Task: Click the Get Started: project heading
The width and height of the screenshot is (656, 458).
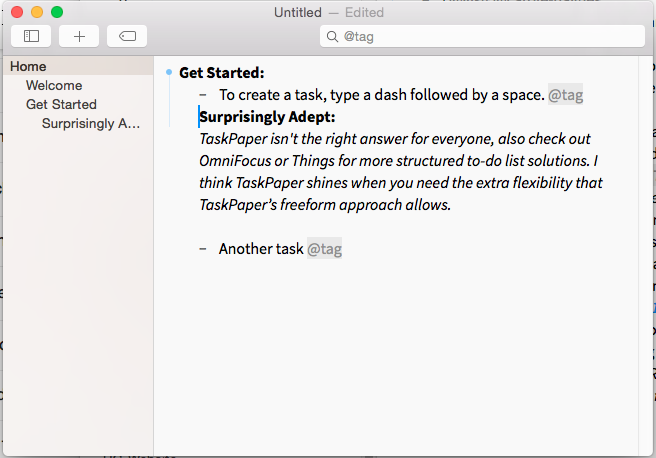Action: 222,73
